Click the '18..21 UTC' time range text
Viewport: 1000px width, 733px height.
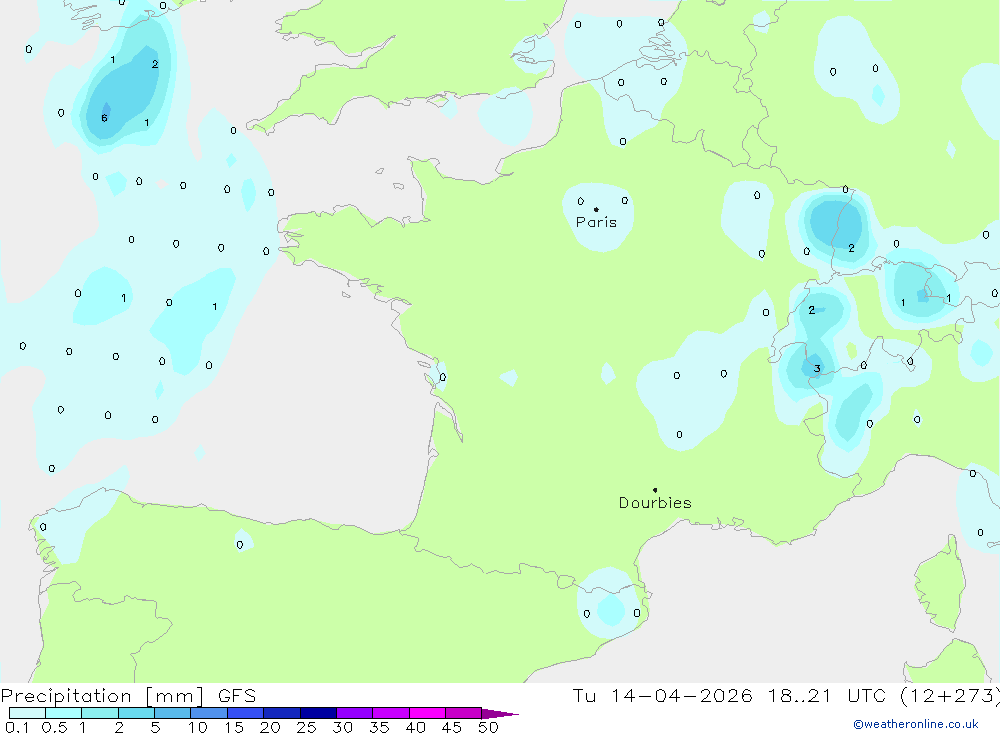(x=827, y=695)
